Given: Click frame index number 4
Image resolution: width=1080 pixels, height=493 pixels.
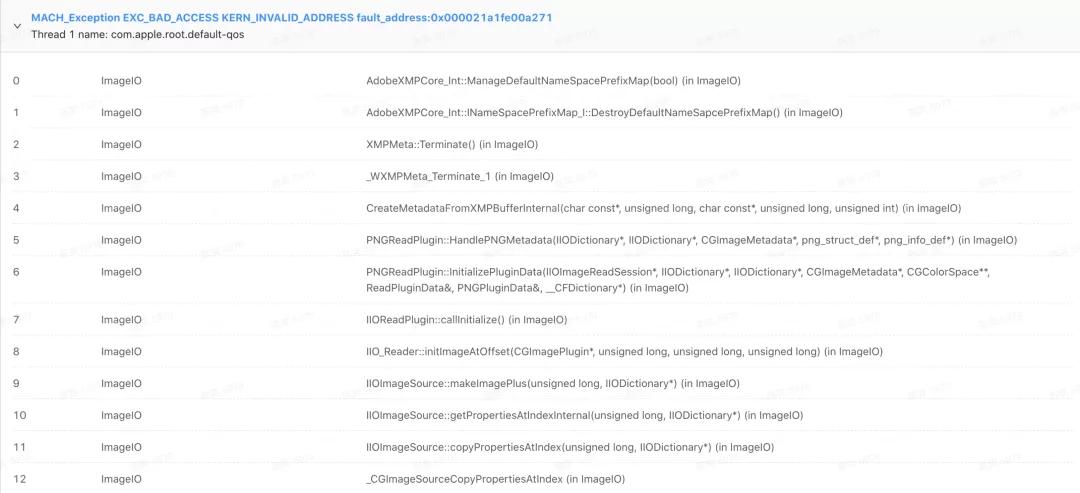Looking at the screenshot, I should (16, 209).
